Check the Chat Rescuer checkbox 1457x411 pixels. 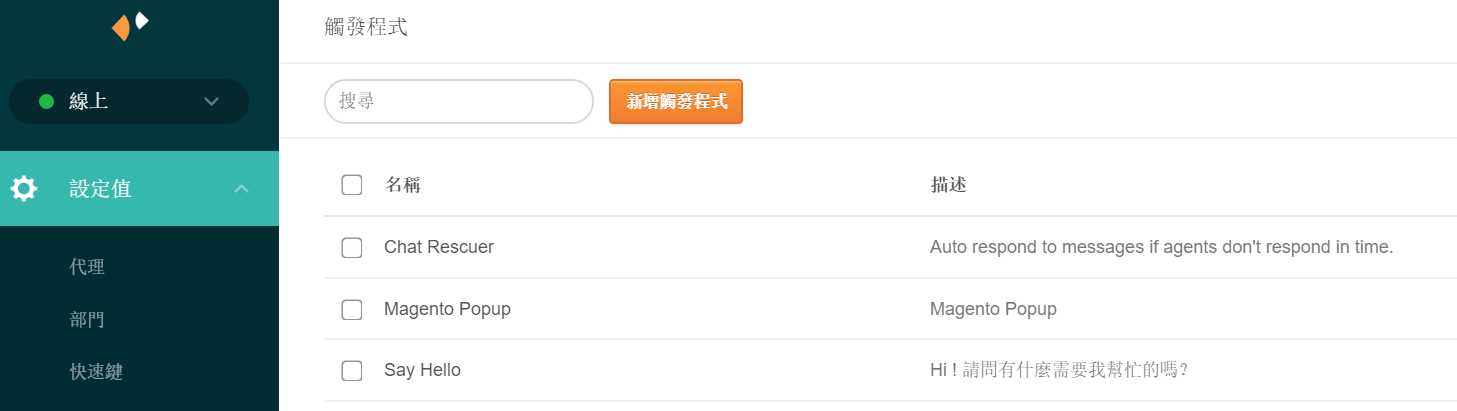tap(352, 247)
